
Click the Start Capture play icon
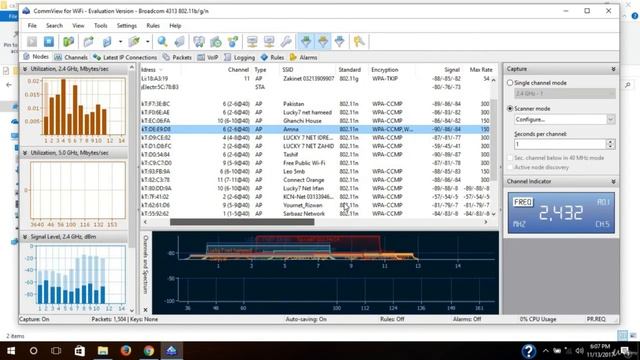click(x=32, y=41)
